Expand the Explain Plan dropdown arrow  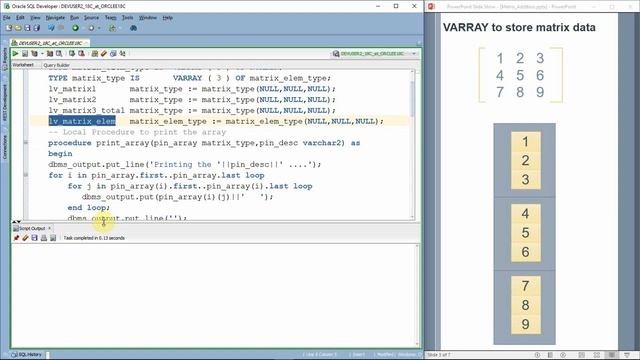(x=42, y=53)
